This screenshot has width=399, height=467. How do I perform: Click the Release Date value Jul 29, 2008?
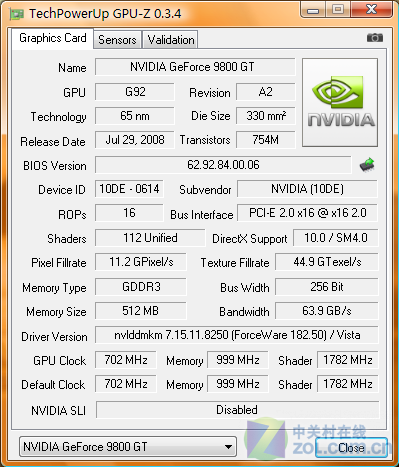point(135,140)
